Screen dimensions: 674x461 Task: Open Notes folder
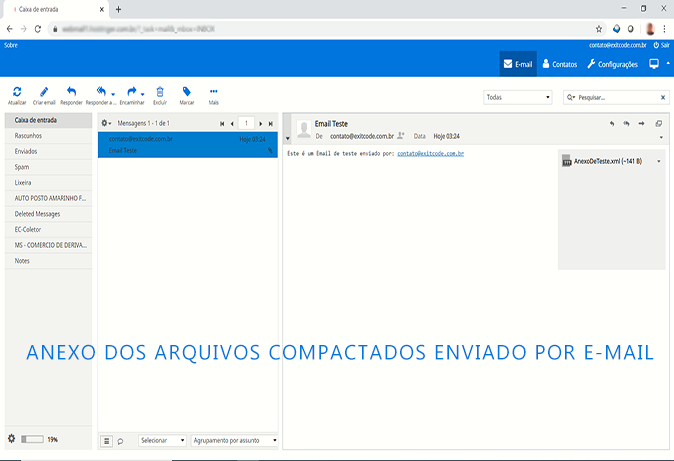click(48, 261)
